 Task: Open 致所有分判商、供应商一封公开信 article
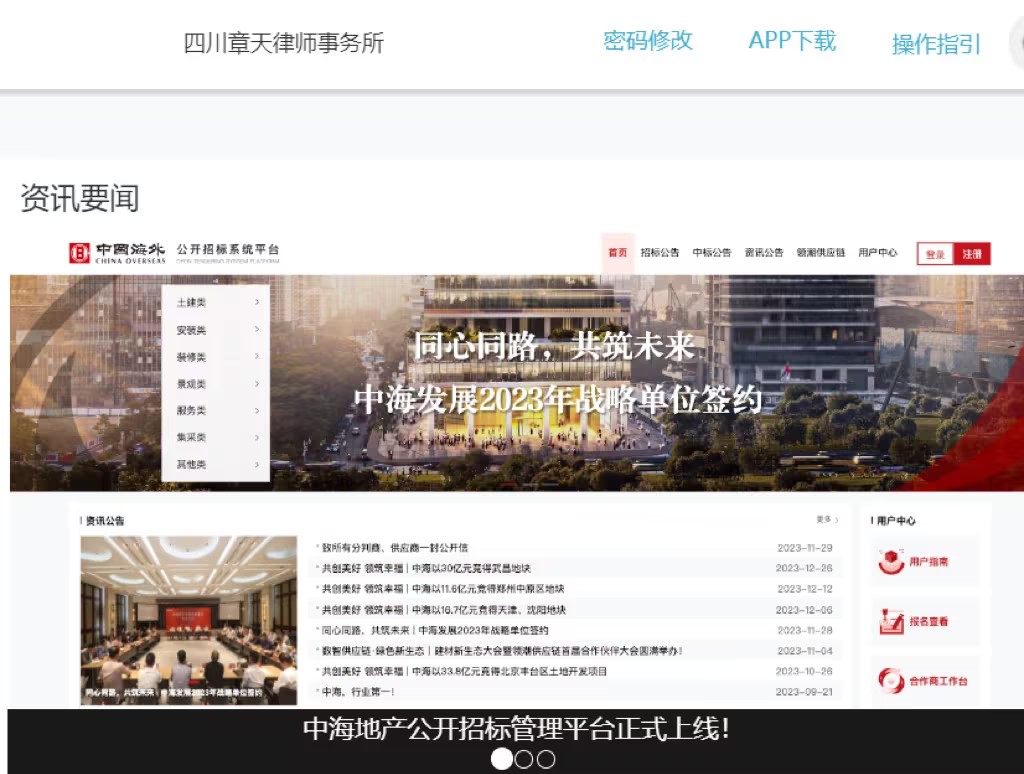pyautogui.click(x=394, y=547)
